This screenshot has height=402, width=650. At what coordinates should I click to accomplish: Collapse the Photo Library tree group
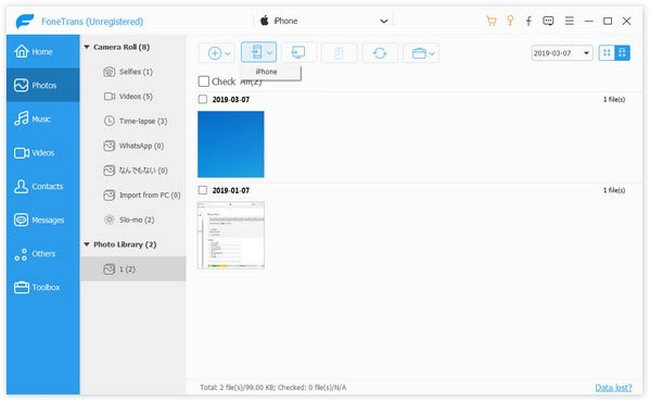[x=87, y=244]
